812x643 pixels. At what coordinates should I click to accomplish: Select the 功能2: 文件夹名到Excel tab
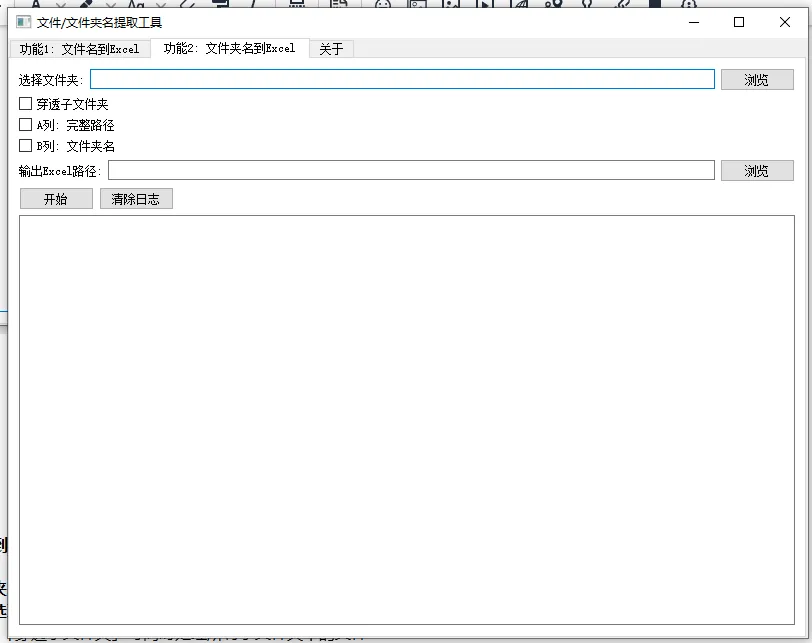click(229, 48)
